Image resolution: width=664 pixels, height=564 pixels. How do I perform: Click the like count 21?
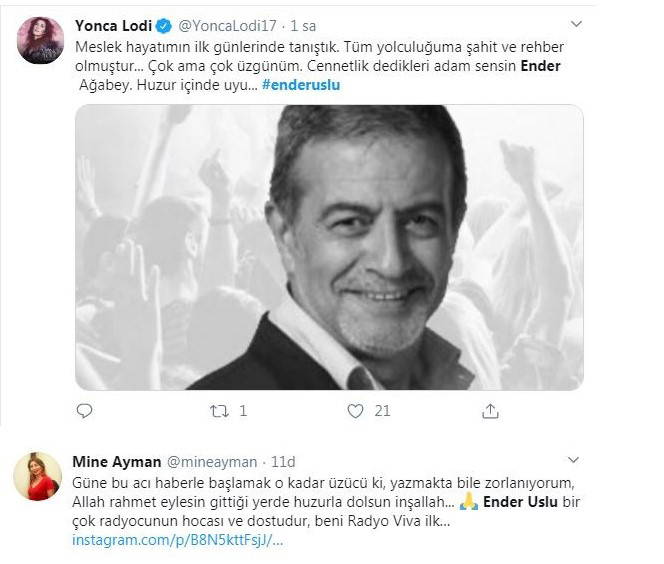(x=382, y=411)
